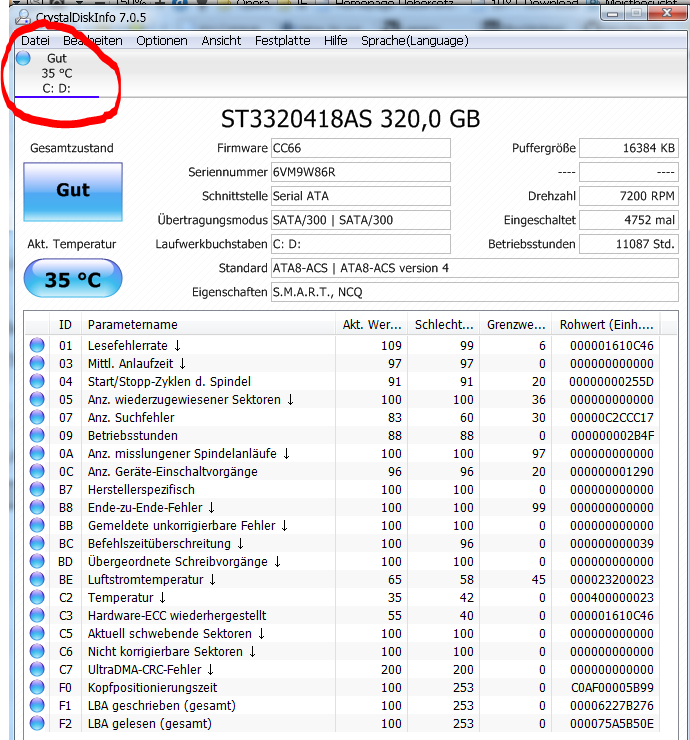Screen dimensions: 690x740
Task: Click status orb for Luftstromtemperatur row
Action: [37, 579]
